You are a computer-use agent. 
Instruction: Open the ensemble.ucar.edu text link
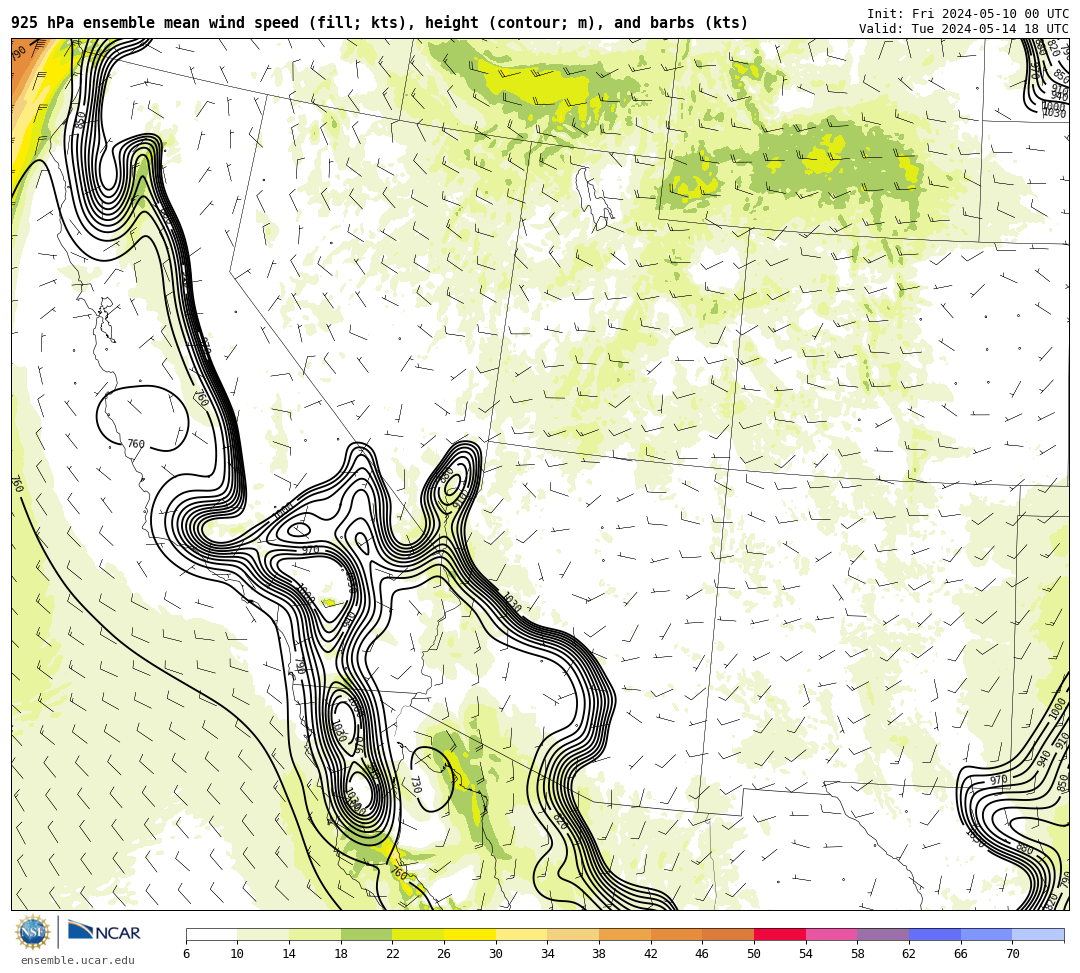78,960
